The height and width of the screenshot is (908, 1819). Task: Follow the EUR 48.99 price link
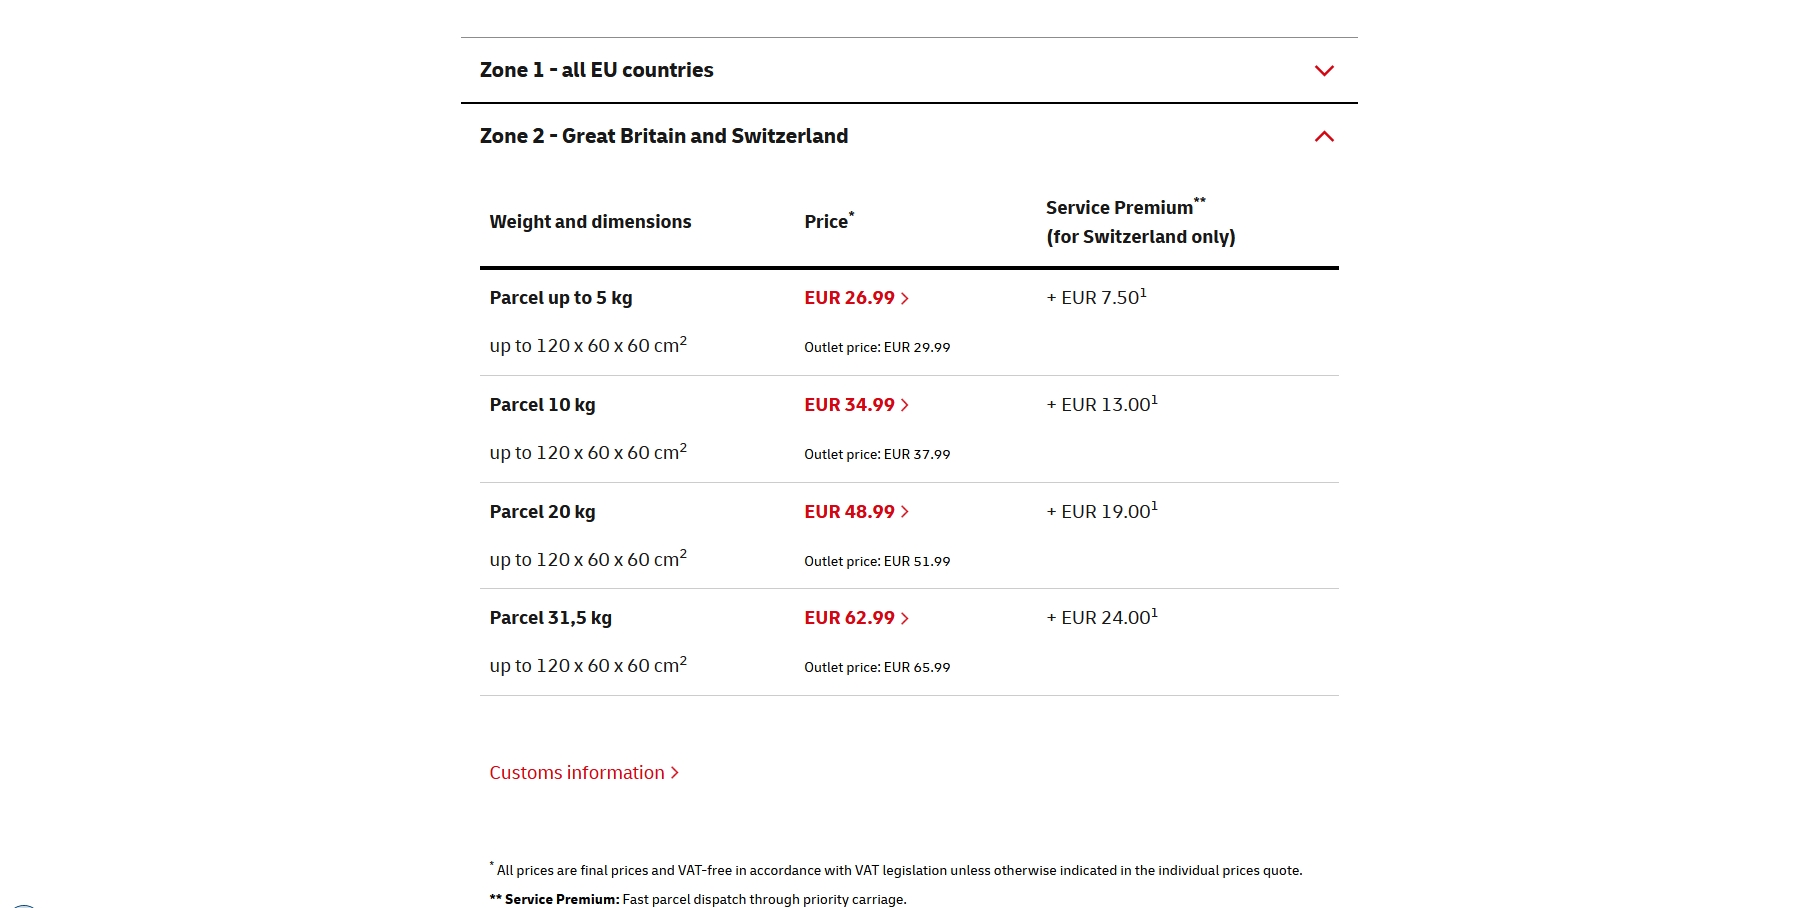[849, 512]
